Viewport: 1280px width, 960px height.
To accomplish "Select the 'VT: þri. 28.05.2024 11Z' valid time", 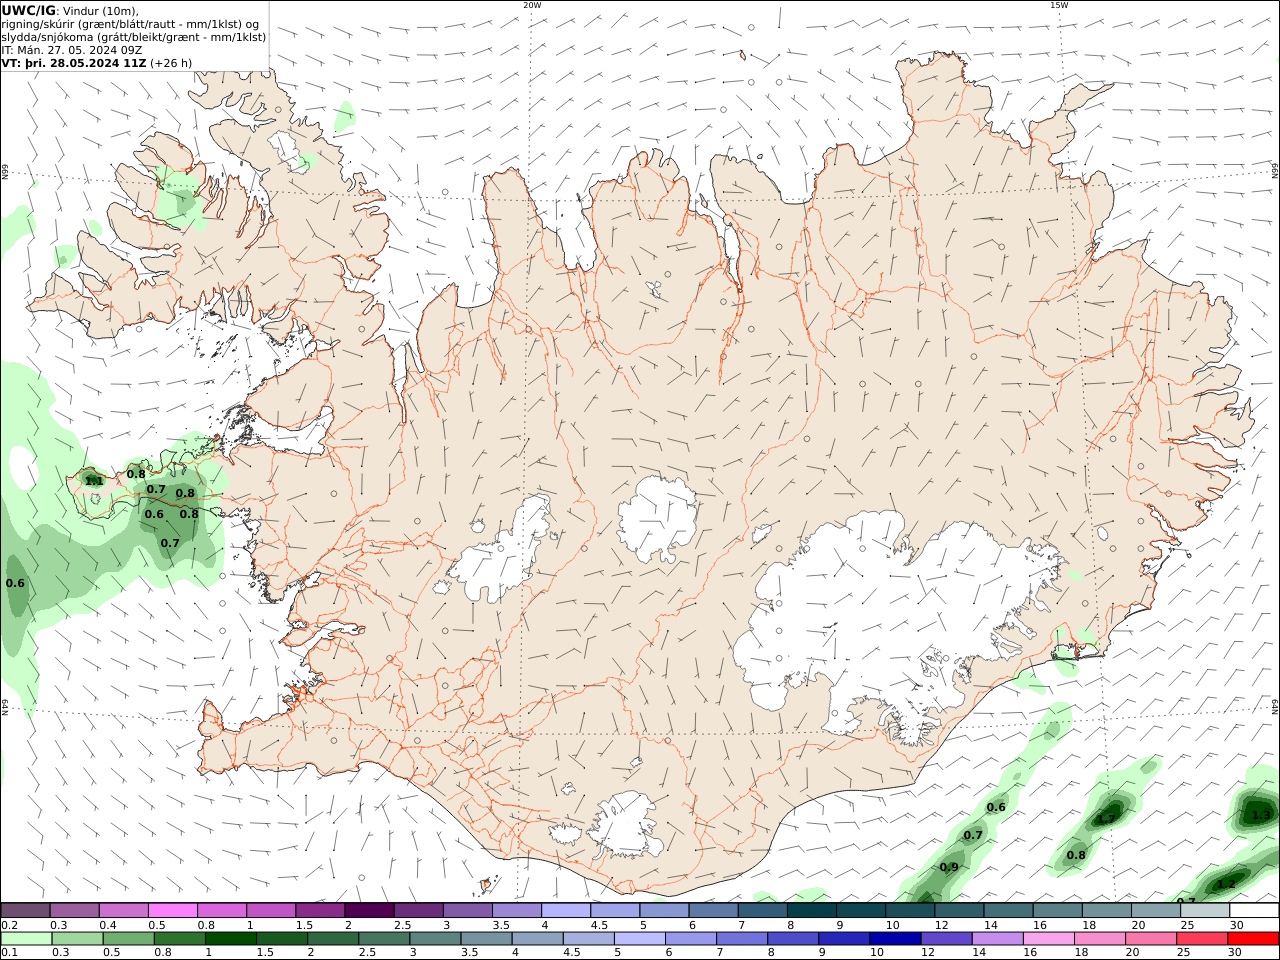I will tap(75, 62).
